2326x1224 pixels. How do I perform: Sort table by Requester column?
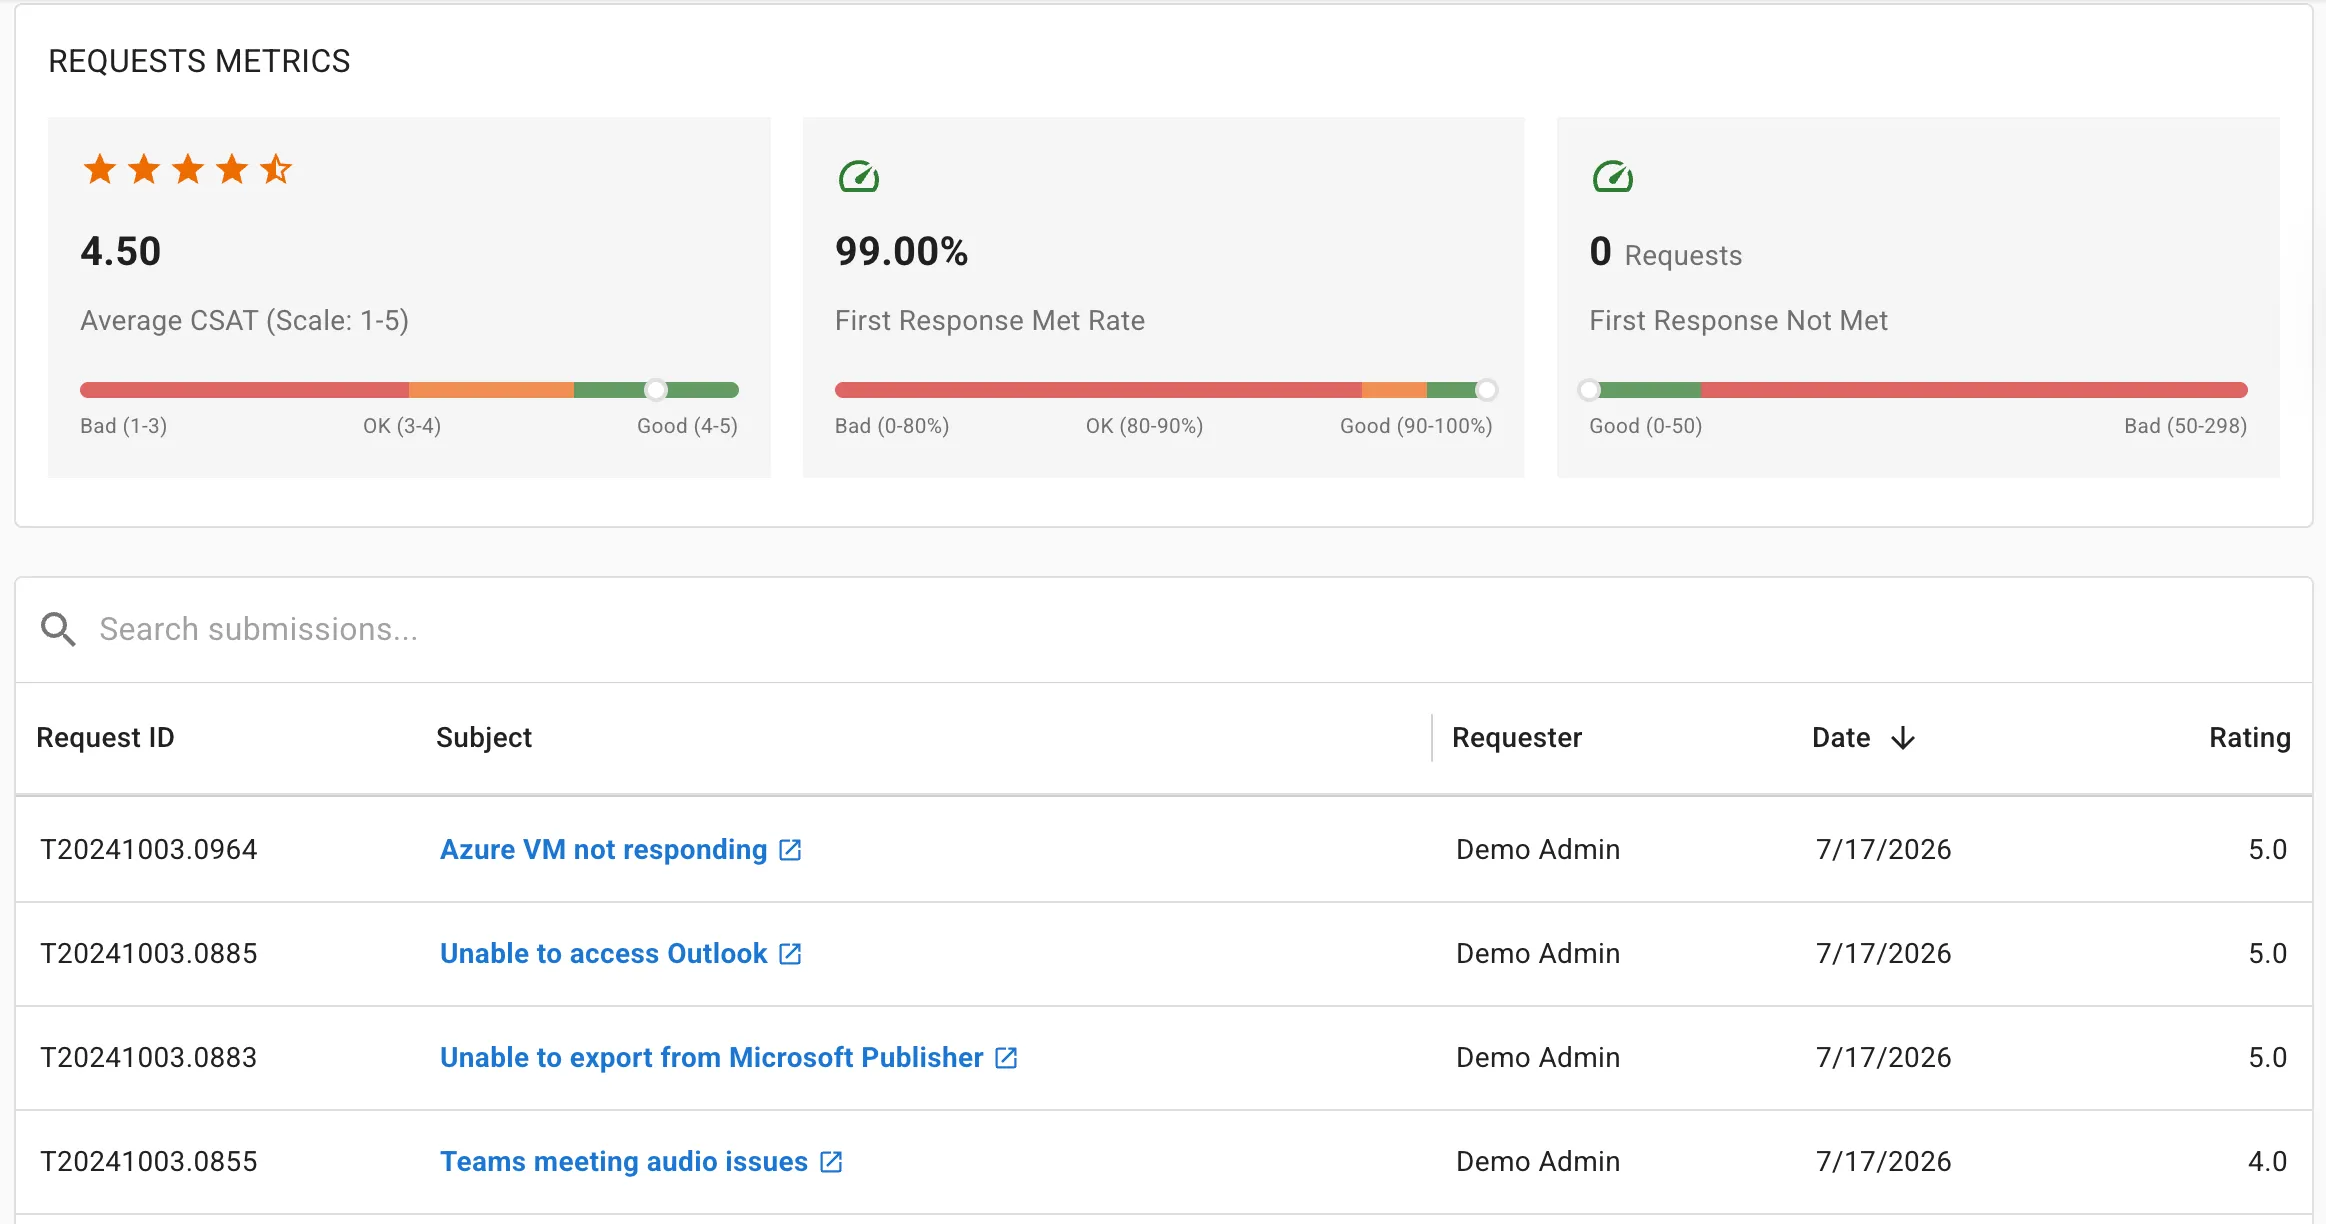pos(1517,738)
